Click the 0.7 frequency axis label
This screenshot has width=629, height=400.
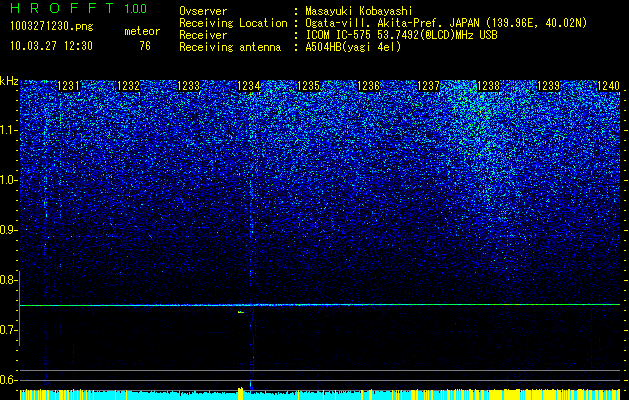click(8, 330)
